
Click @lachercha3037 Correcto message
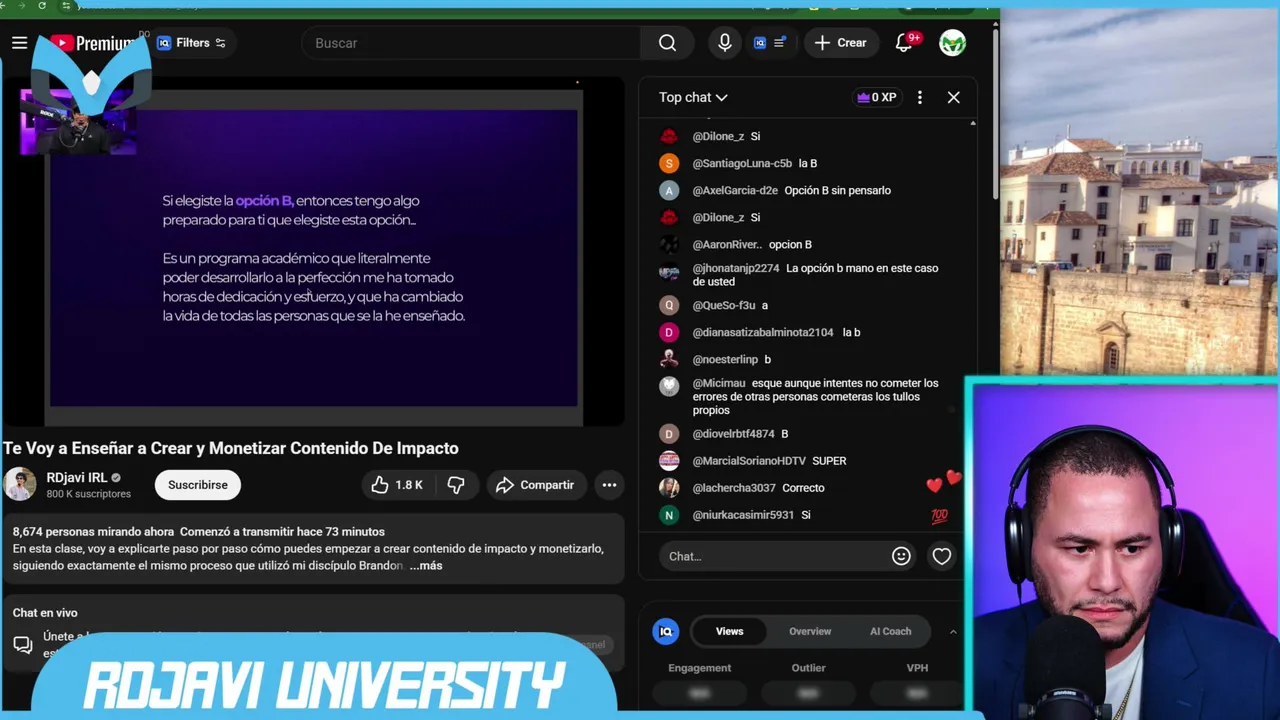pyautogui.click(x=803, y=488)
